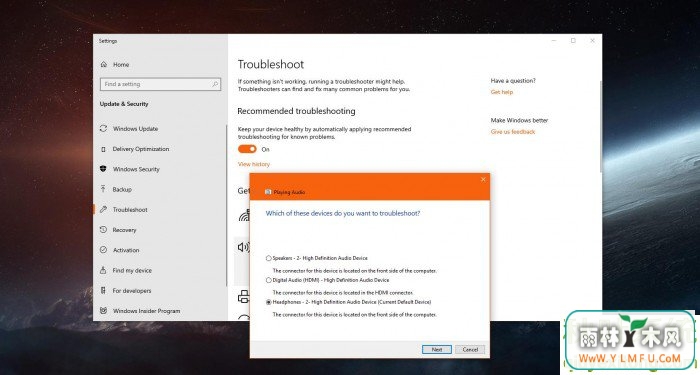Click the Playing Audio dialog title icon
This screenshot has height=375, width=700.
click(268, 192)
